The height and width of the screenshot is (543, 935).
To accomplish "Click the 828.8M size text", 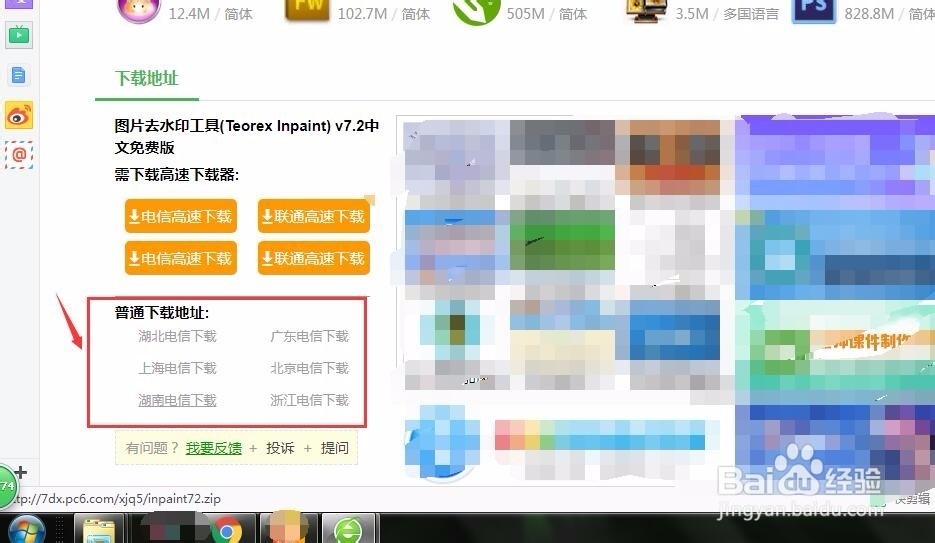I will coord(869,14).
